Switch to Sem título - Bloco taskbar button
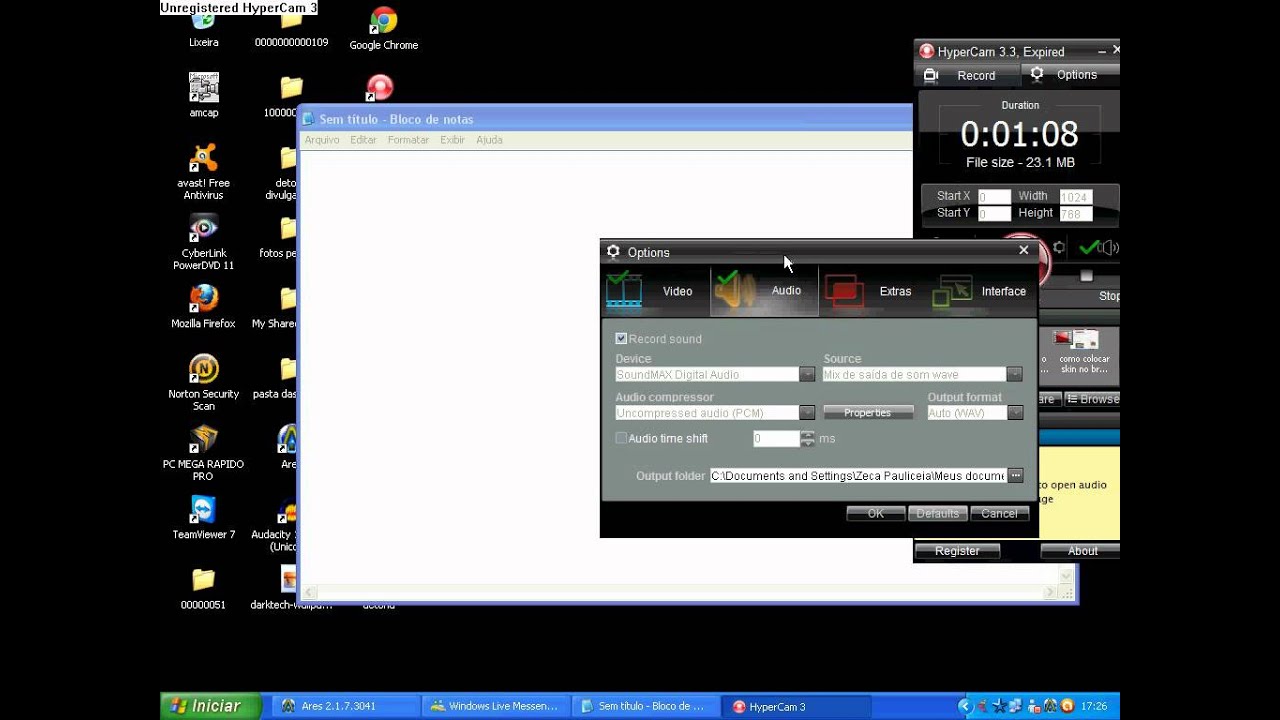 [647, 706]
